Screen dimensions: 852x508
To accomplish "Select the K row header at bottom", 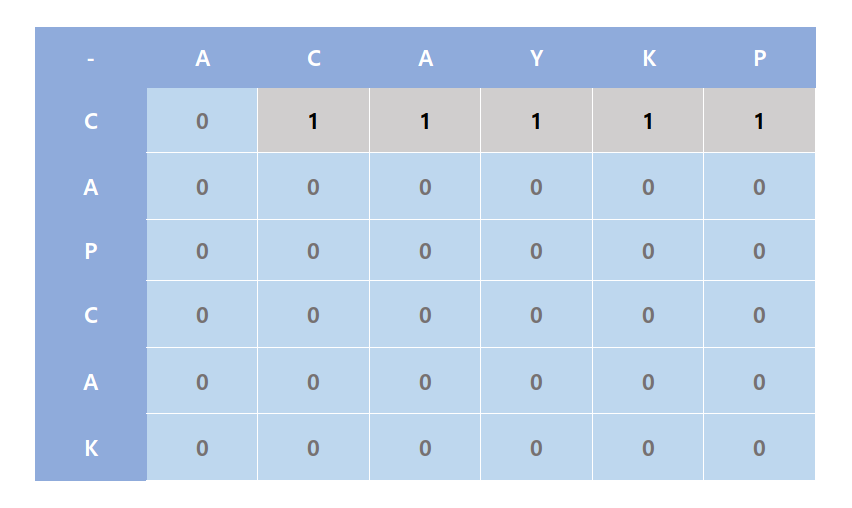I will pos(91,447).
